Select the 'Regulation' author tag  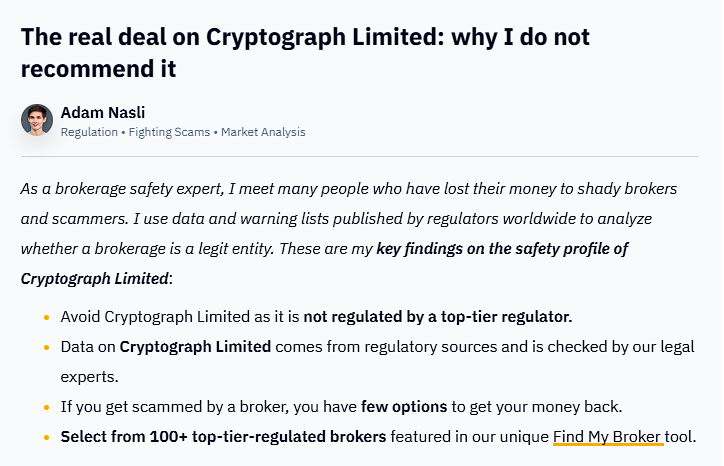pos(89,132)
